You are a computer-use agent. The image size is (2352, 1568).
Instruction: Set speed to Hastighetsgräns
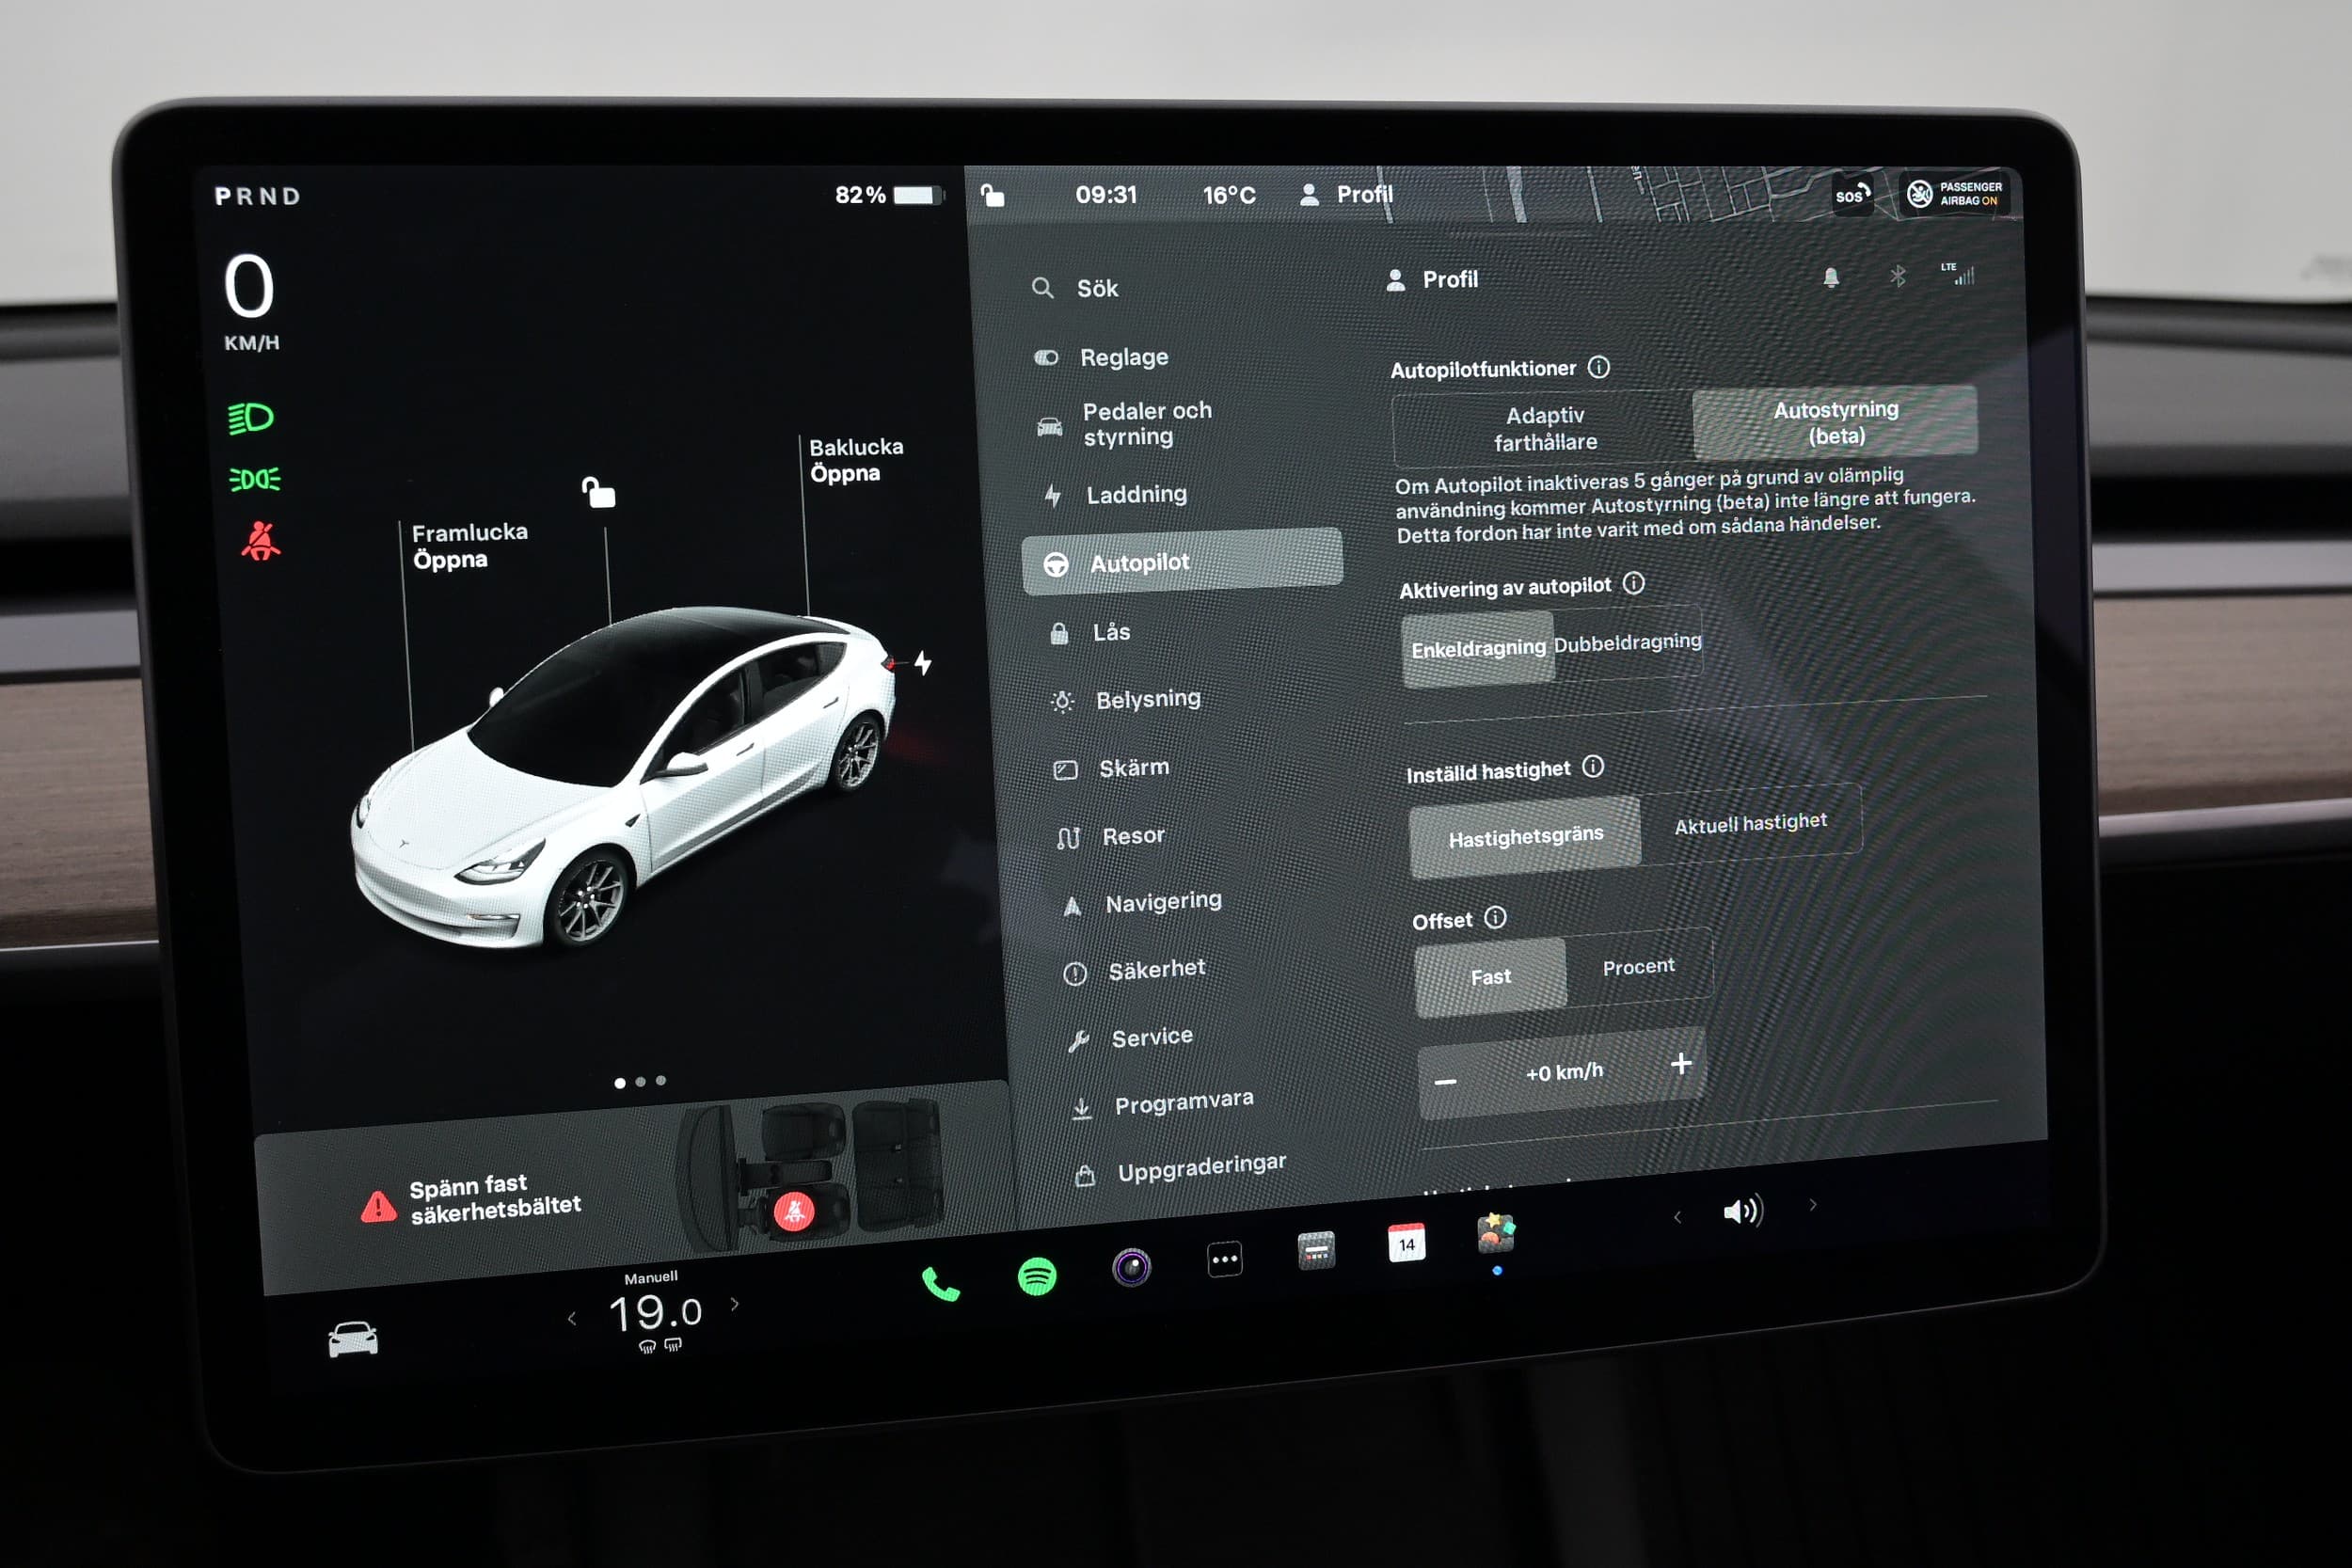coord(1525,837)
